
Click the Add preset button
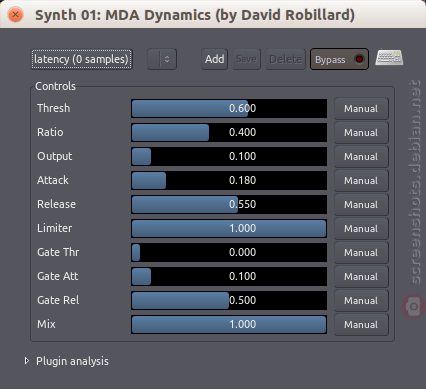click(x=215, y=59)
